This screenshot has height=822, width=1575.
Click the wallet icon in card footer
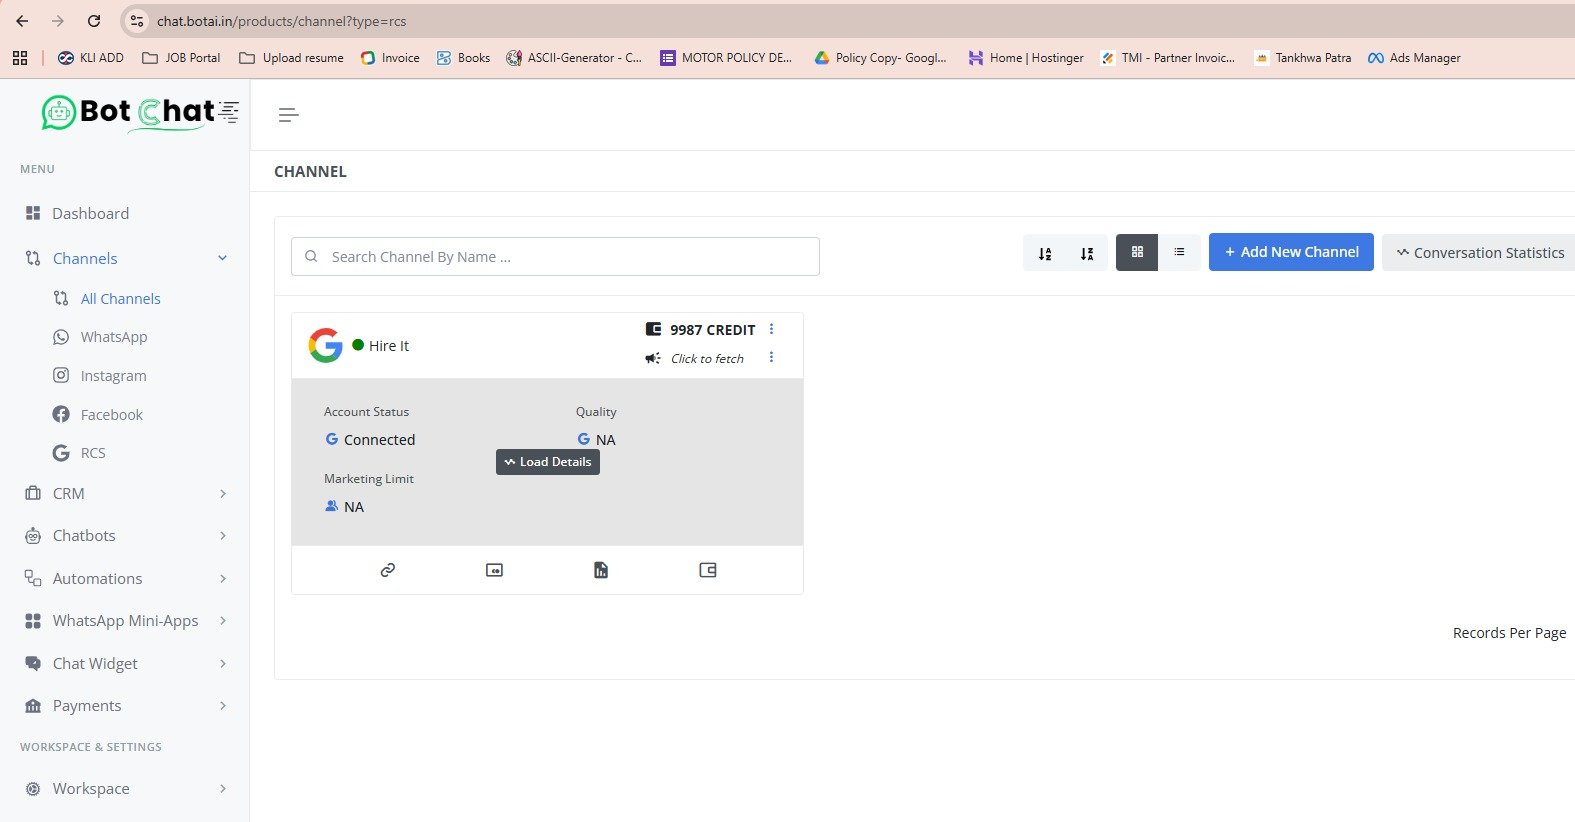pyautogui.click(x=708, y=570)
